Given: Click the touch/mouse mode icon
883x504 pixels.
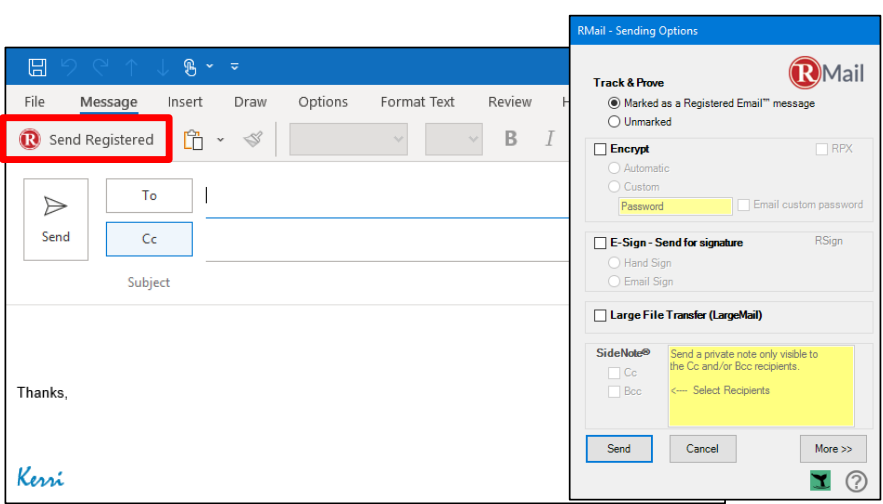Looking at the screenshot, I should pyautogui.click(x=190, y=67).
